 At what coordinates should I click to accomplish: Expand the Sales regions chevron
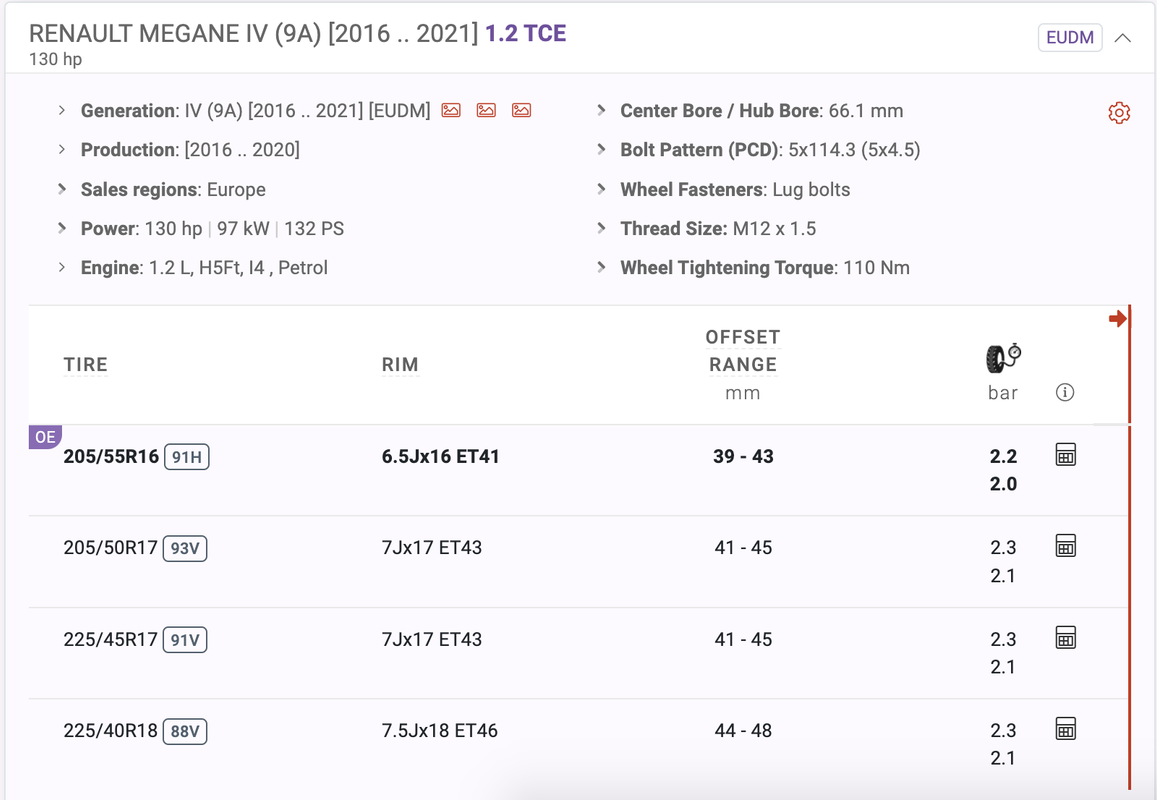(x=62, y=189)
